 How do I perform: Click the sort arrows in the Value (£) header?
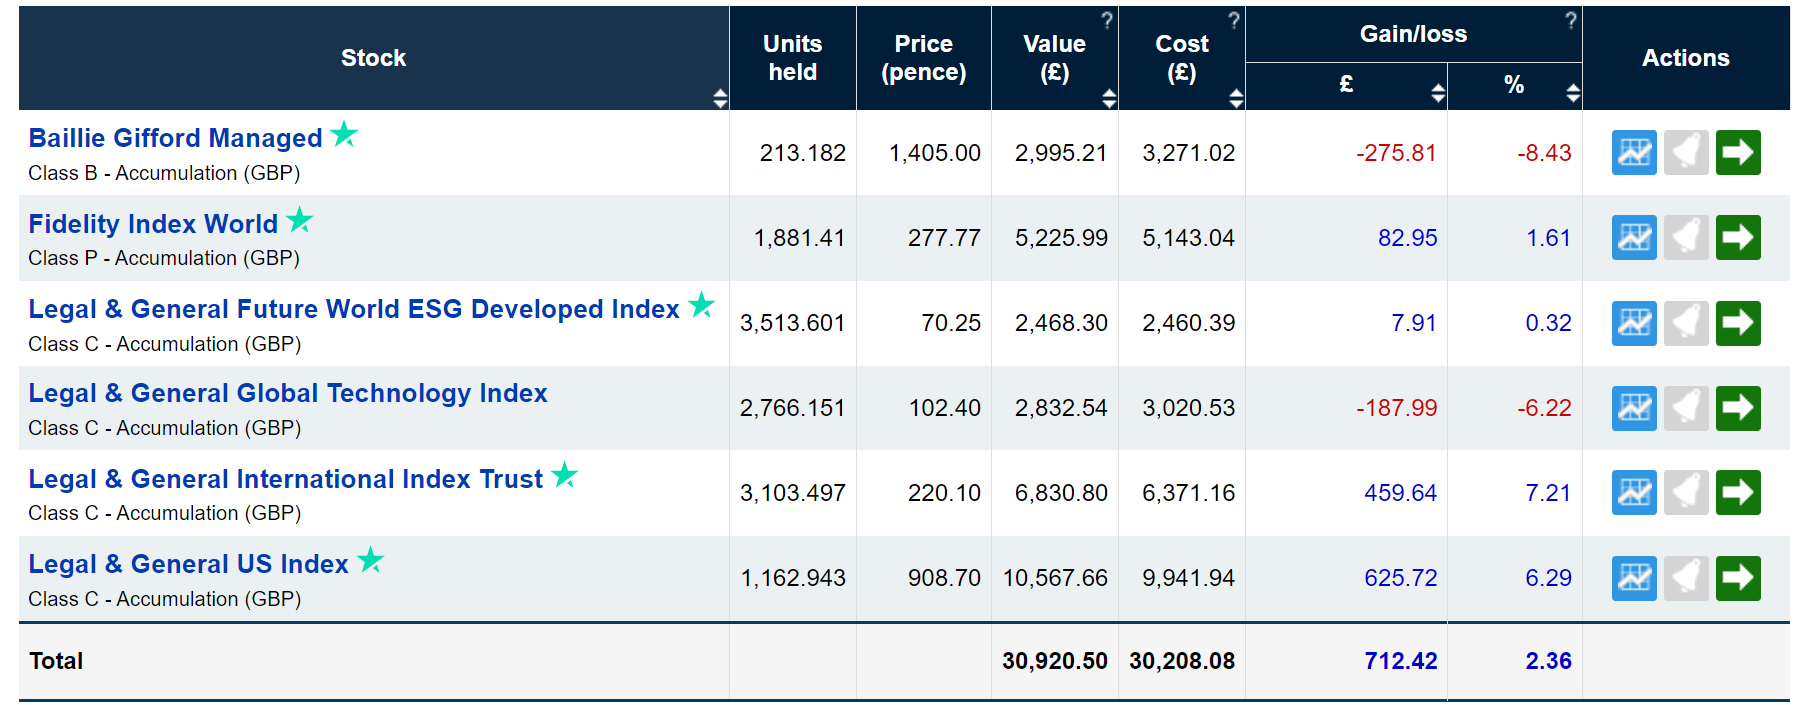(x=1109, y=97)
